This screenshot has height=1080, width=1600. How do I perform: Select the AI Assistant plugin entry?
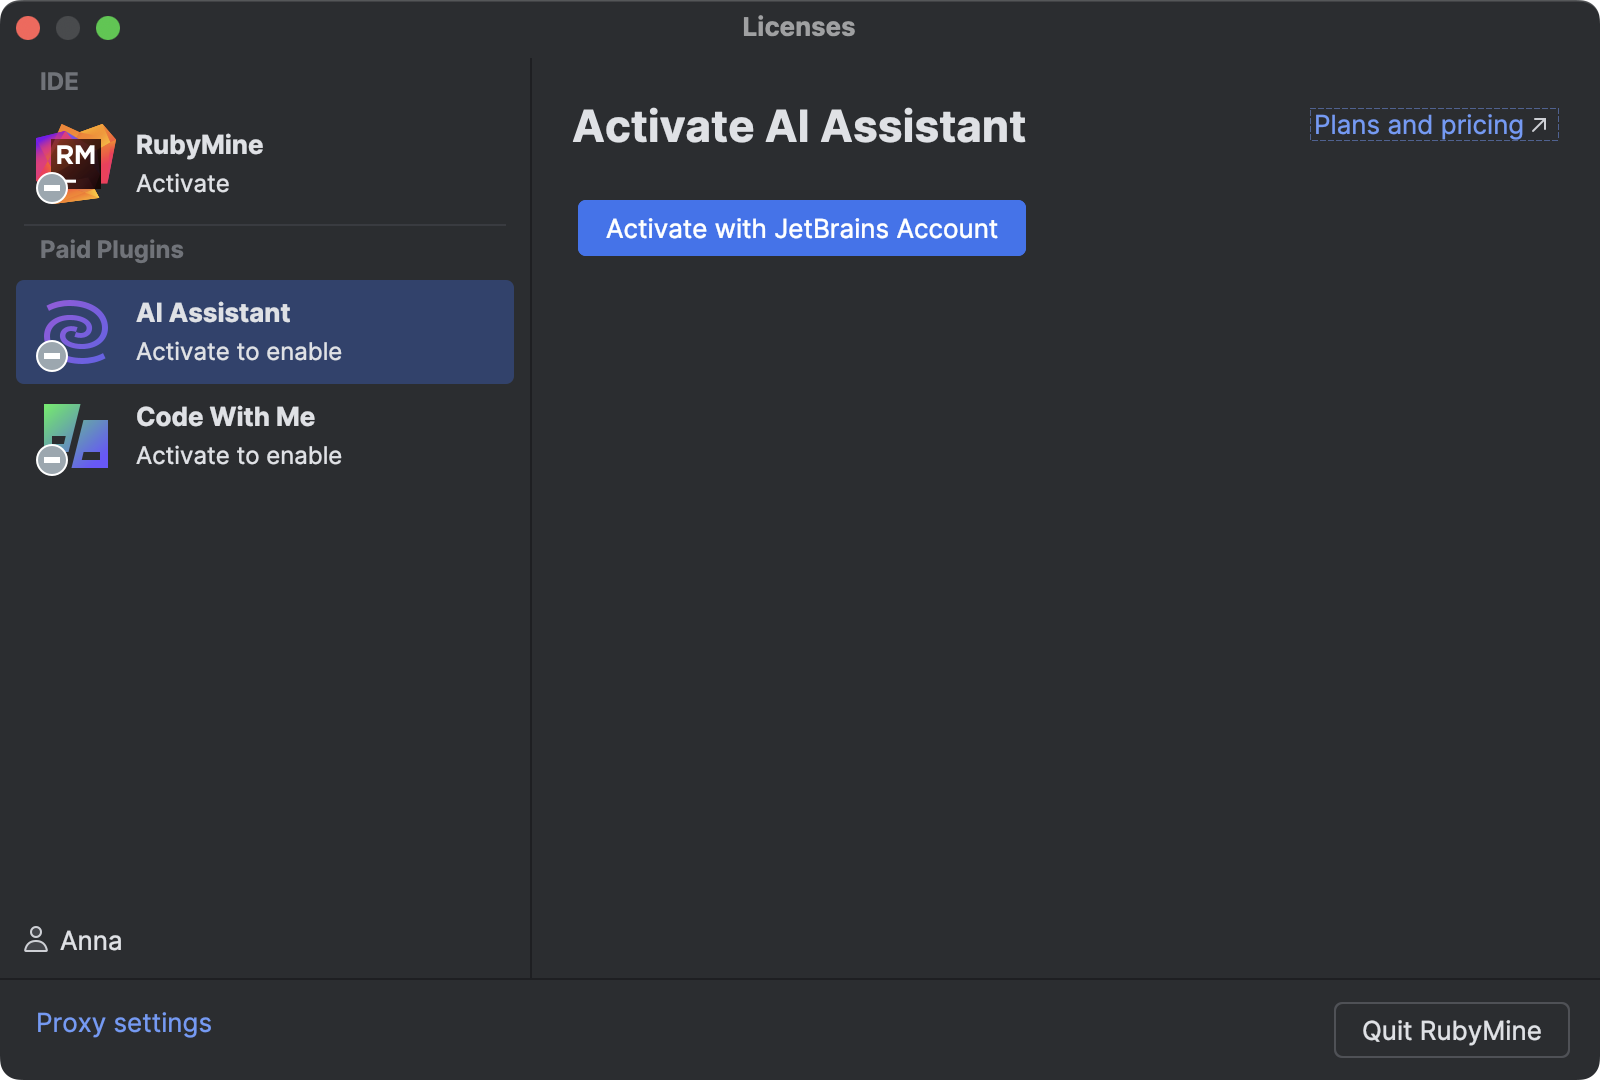265,332
